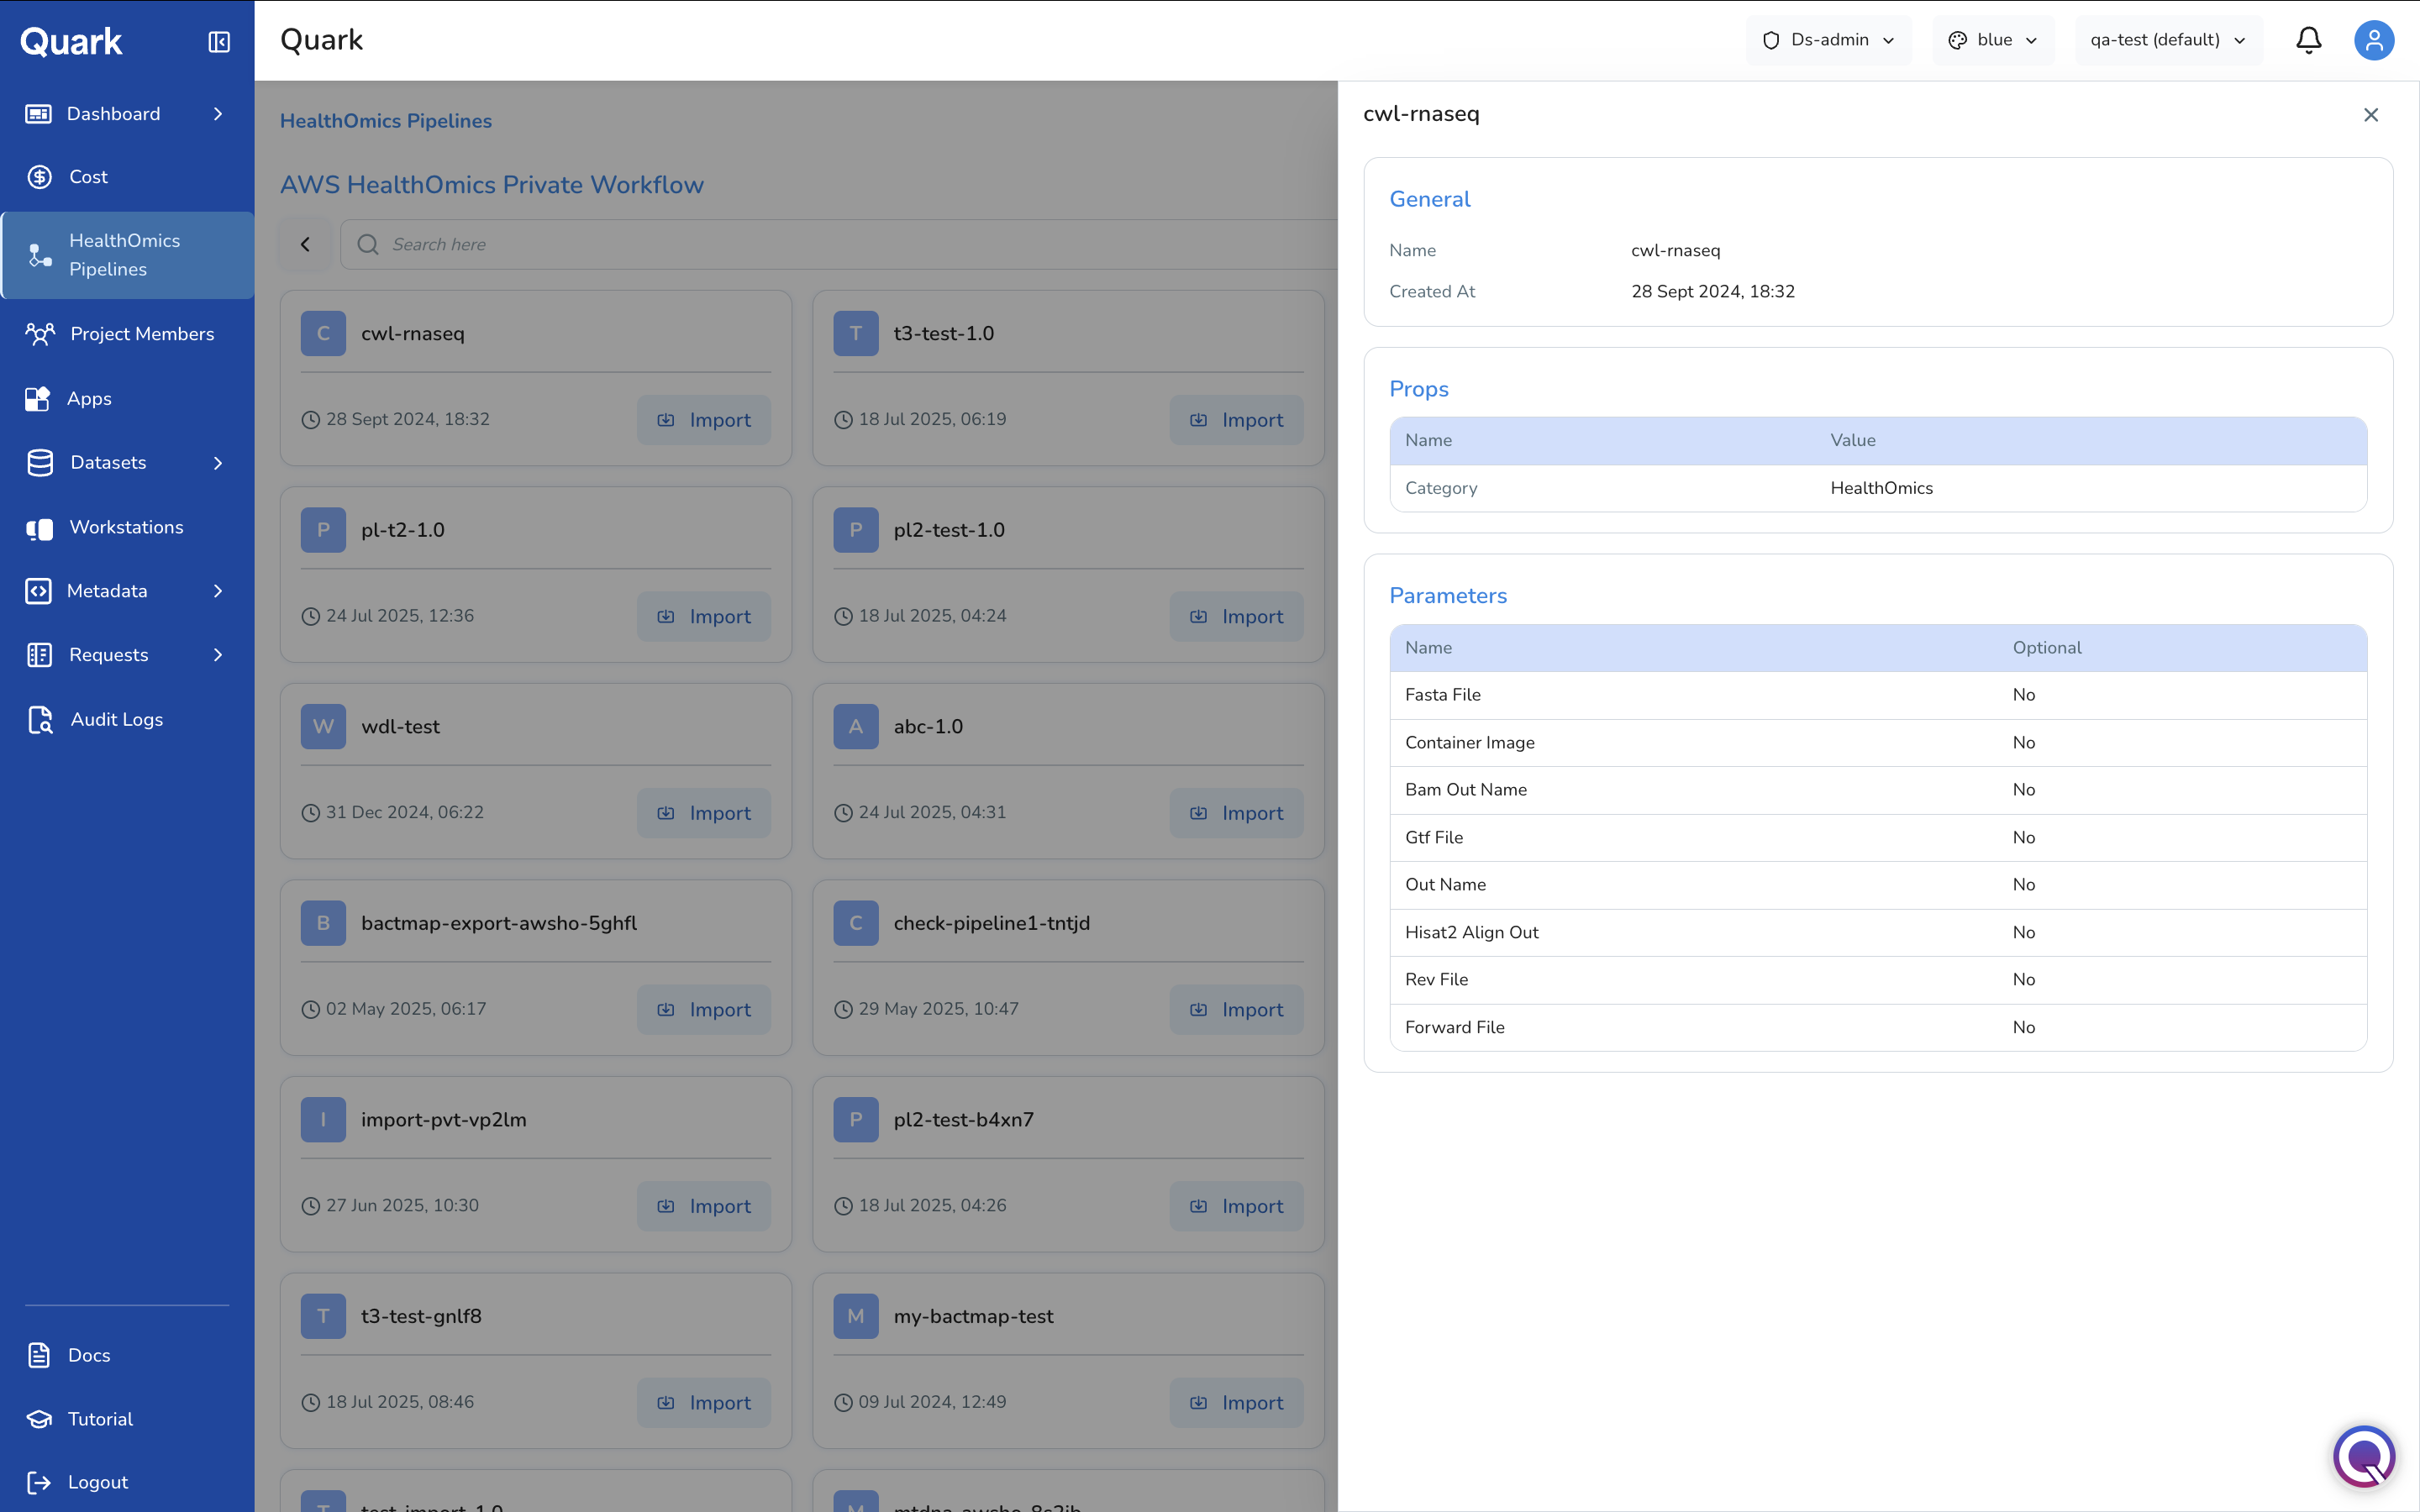The height and width of the screenshot is (1512, 2420).
Task: Import the t3-test-1.0 workflow
Action: (x=1236, y=420)
